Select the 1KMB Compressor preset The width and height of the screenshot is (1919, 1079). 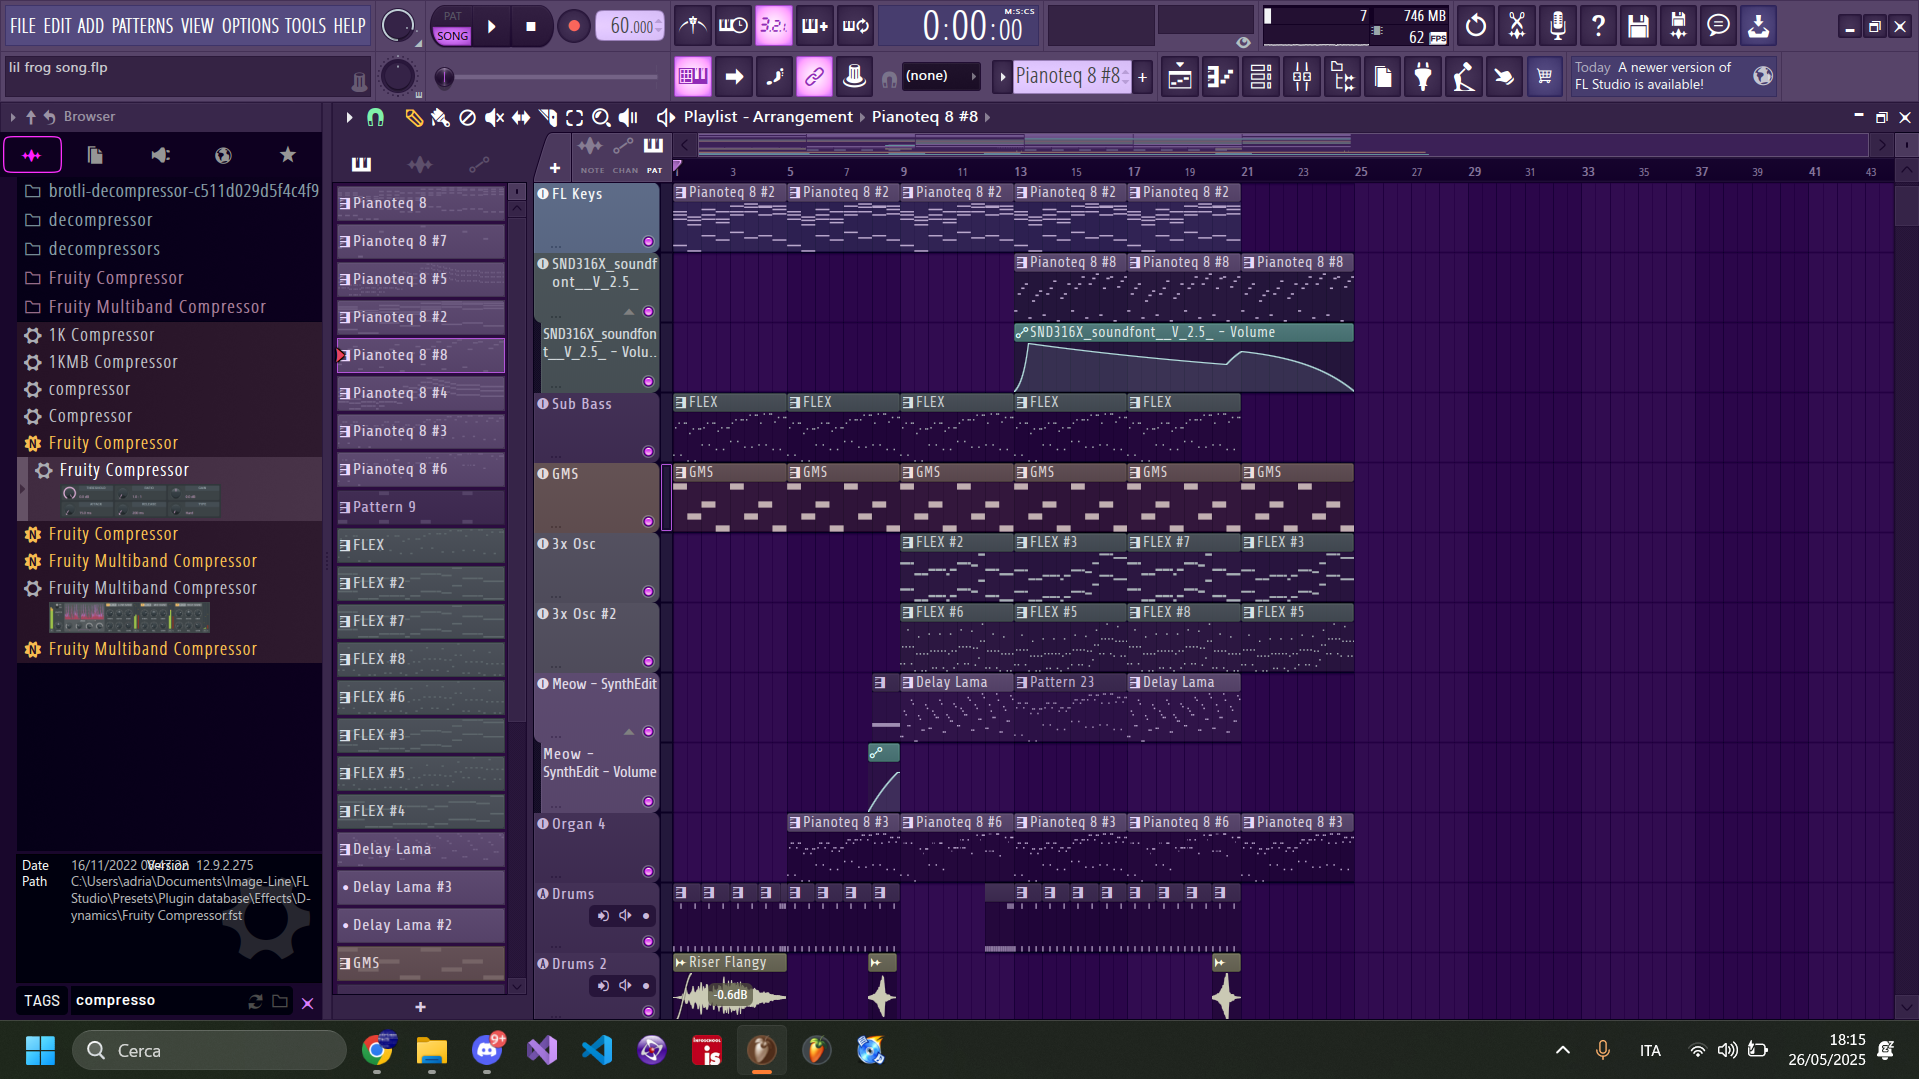point(113,362)
